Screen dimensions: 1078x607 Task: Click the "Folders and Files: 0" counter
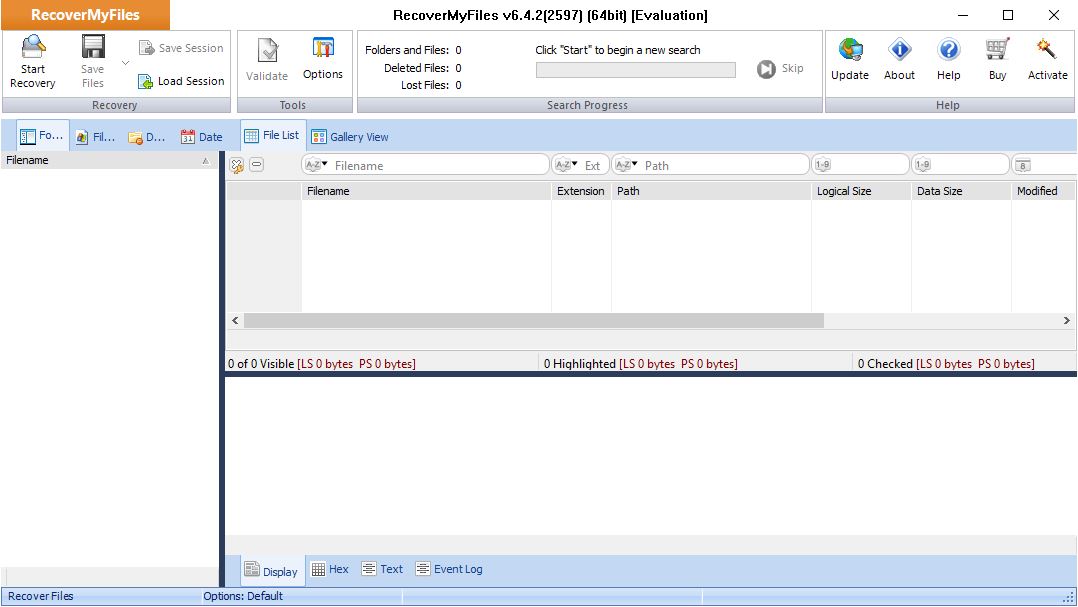coord(413,50)
